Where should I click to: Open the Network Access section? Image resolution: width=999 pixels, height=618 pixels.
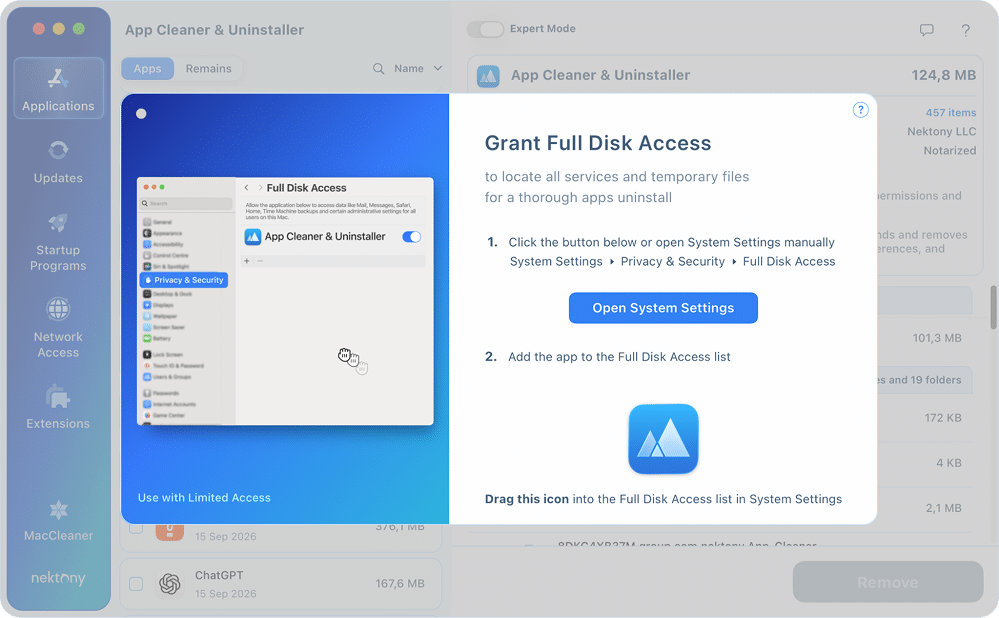click(58, 328)
